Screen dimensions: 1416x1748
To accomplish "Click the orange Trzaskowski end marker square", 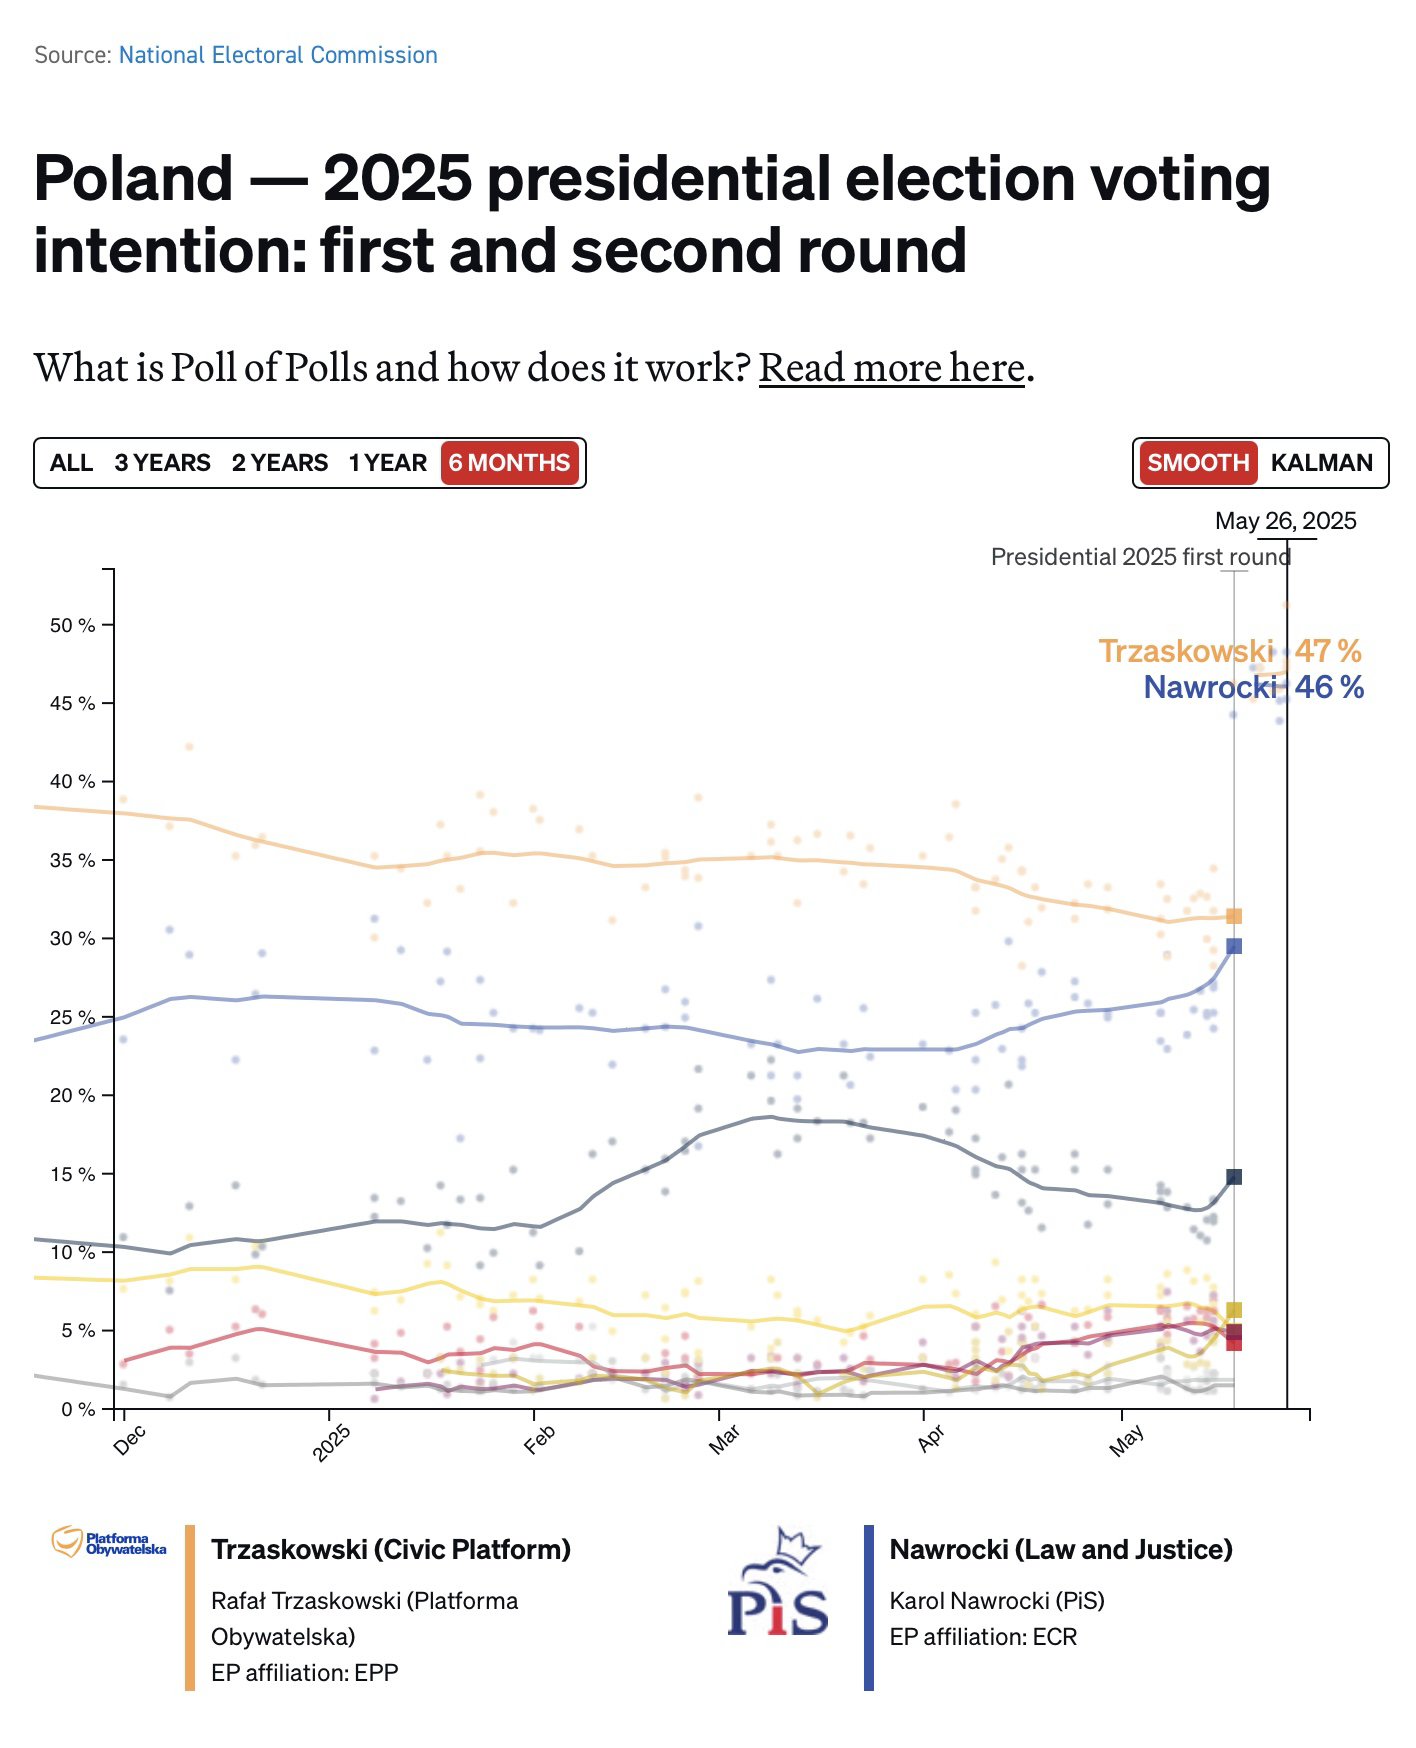I will pos(1234,916).
